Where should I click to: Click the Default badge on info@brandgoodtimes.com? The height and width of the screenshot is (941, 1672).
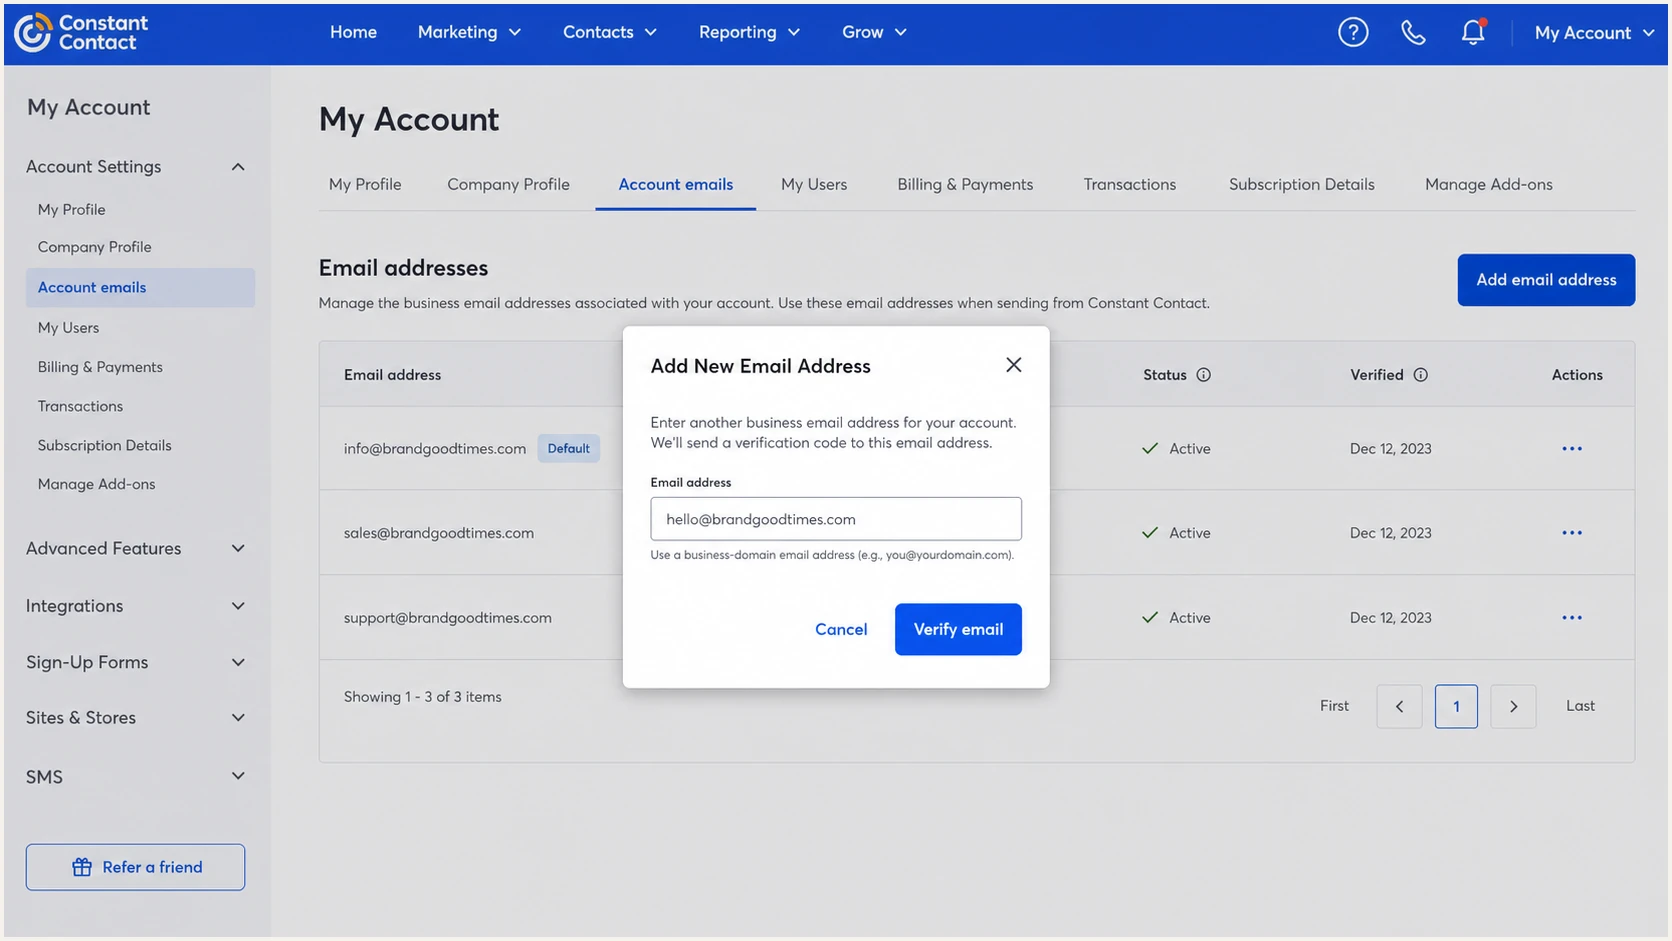point(569,448)
